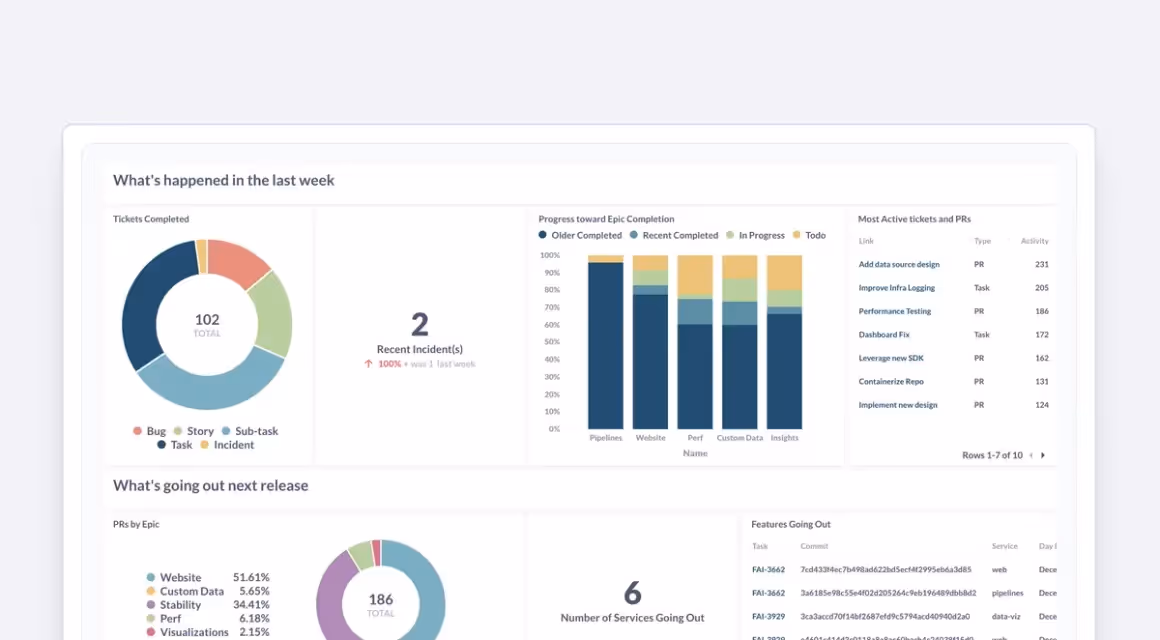Screen dimensions: 1160x640
Task: Click the 186 total in PRs donut
Action: pos(381,599)
